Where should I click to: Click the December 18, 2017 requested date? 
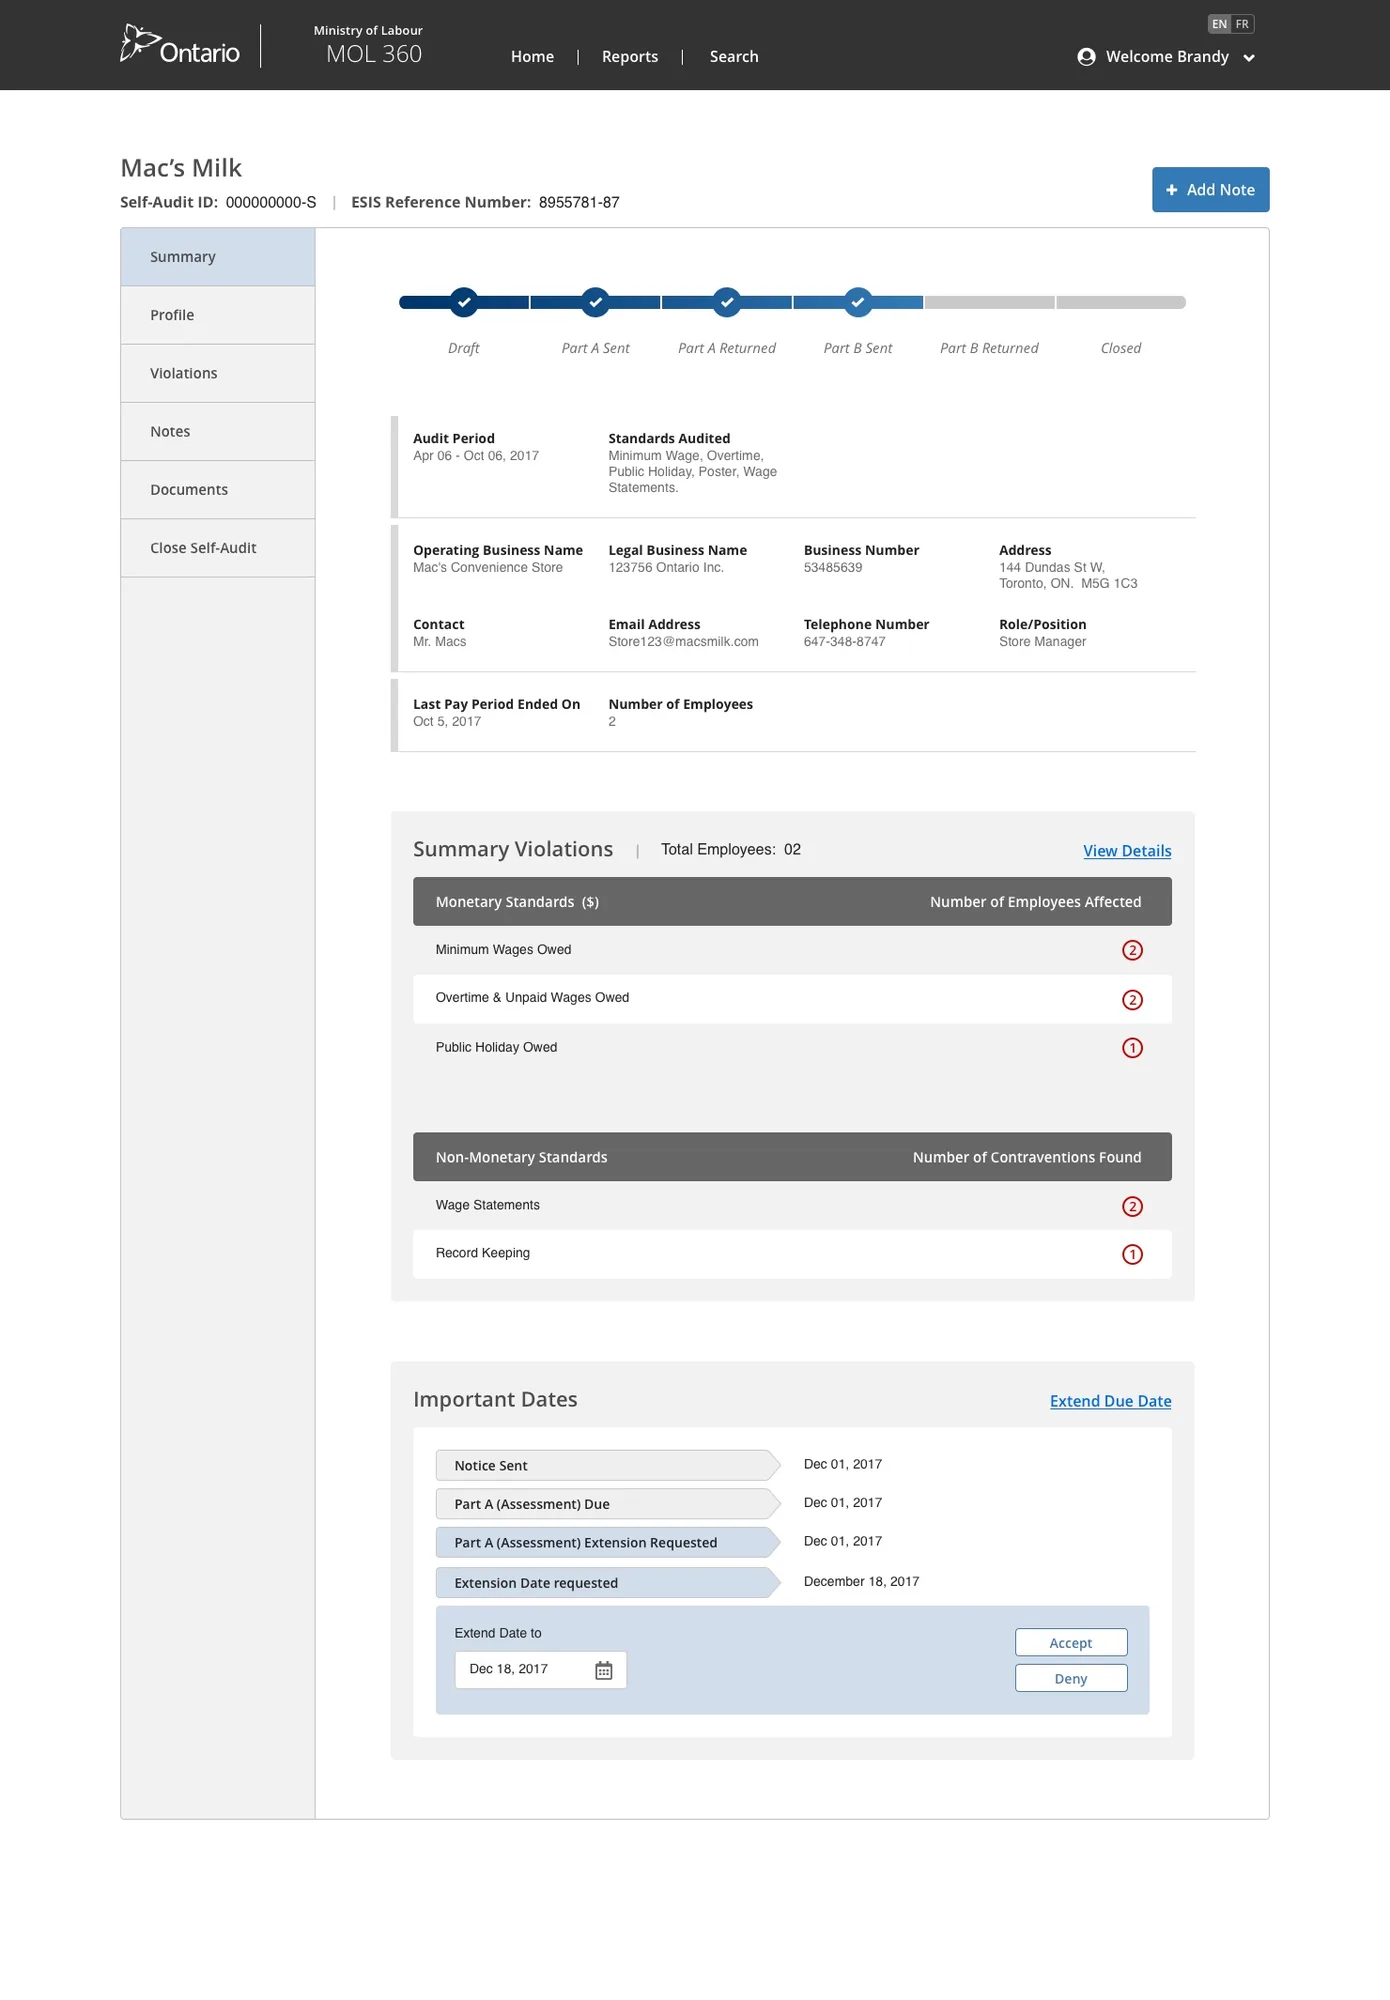861,1582
